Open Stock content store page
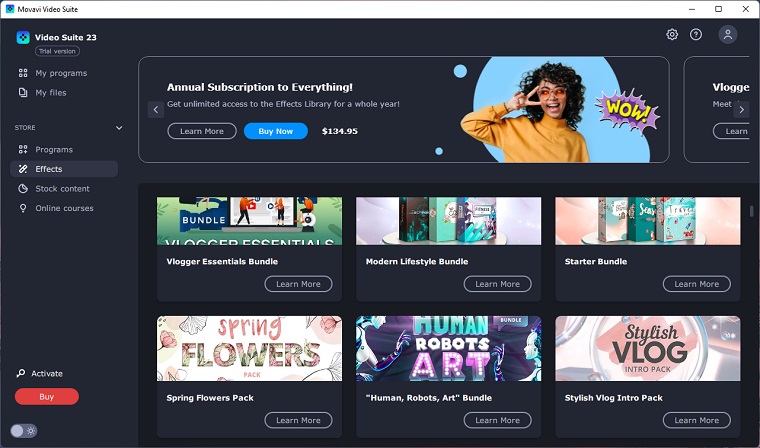The height and width of the screenshot is (448, 760). 64,189
